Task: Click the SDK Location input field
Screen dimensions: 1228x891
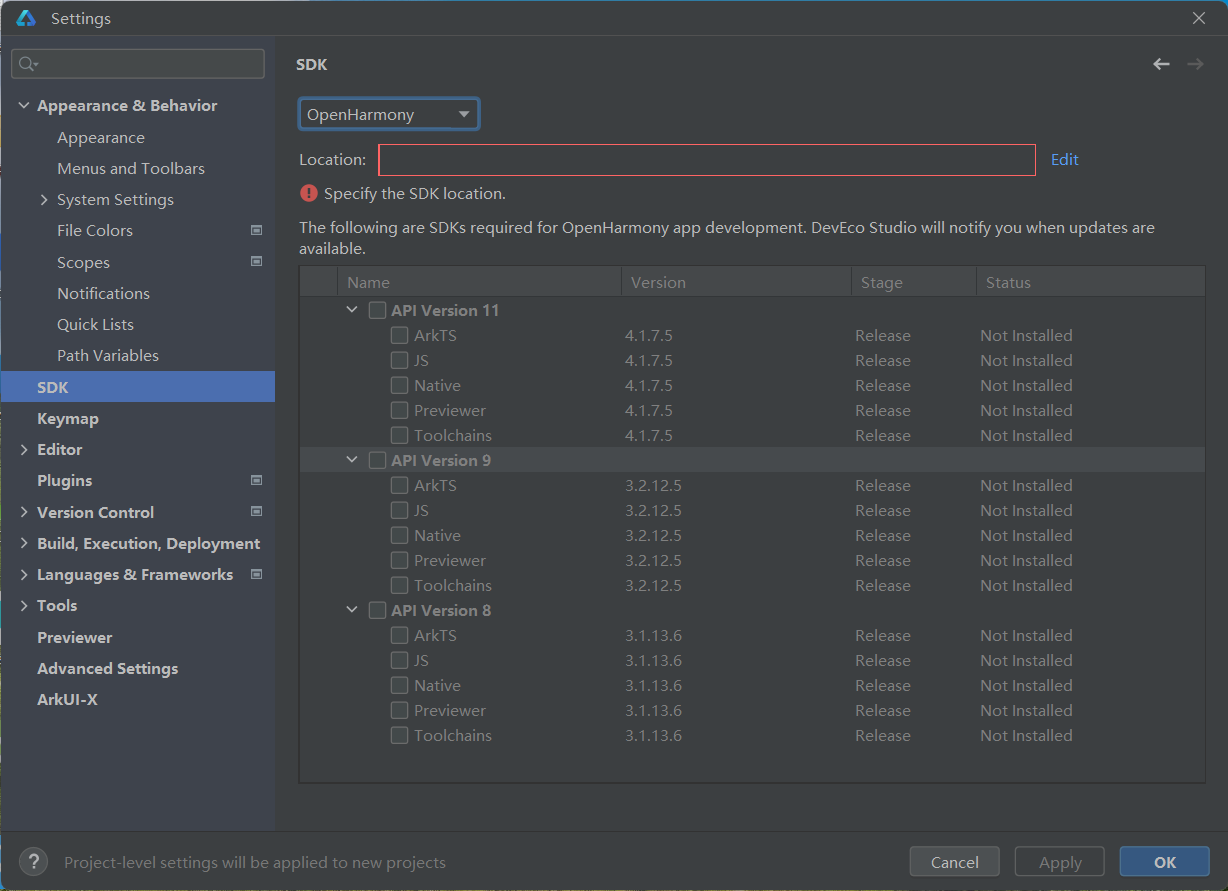Action: (706, 160)
